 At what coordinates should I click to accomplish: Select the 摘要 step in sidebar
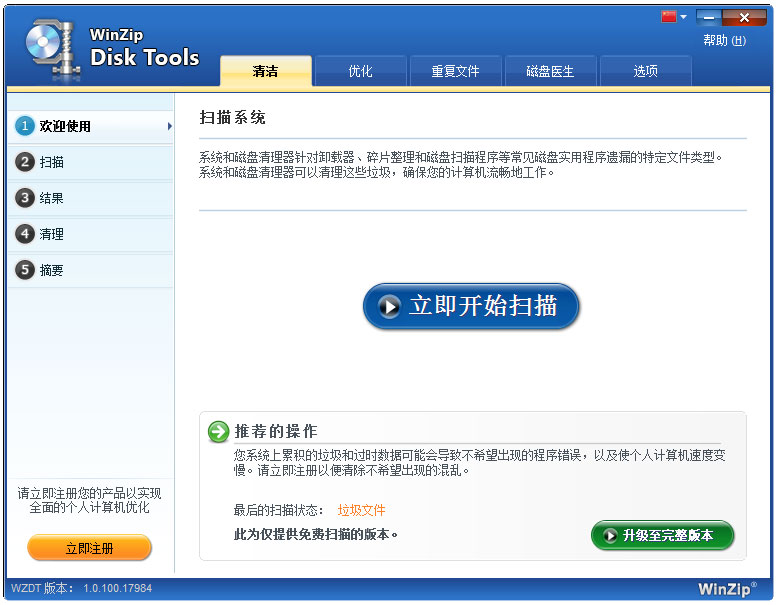coord(90,270)
